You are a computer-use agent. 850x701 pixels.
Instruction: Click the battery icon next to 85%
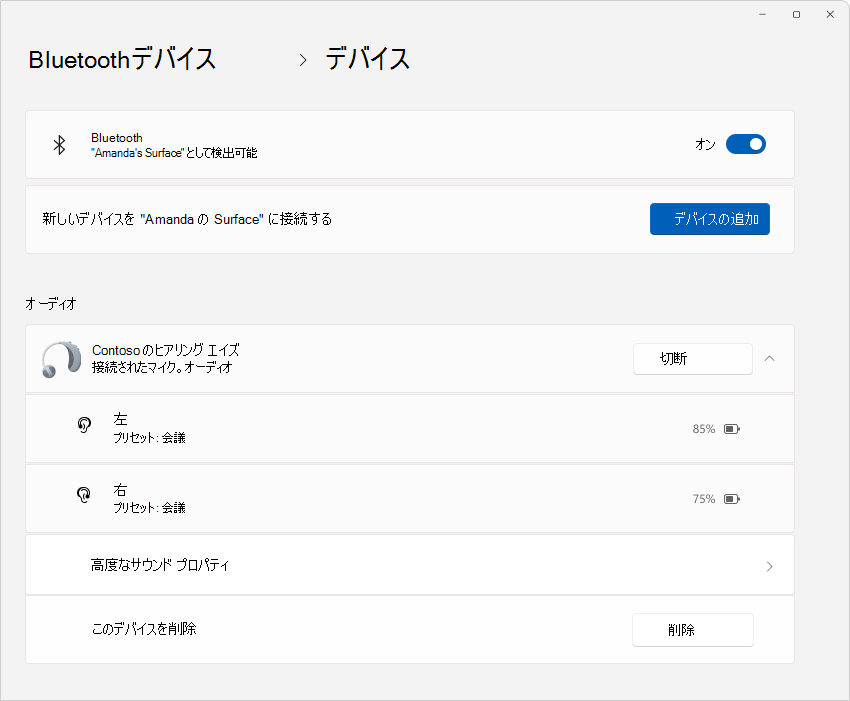click(x=732, y=429)
